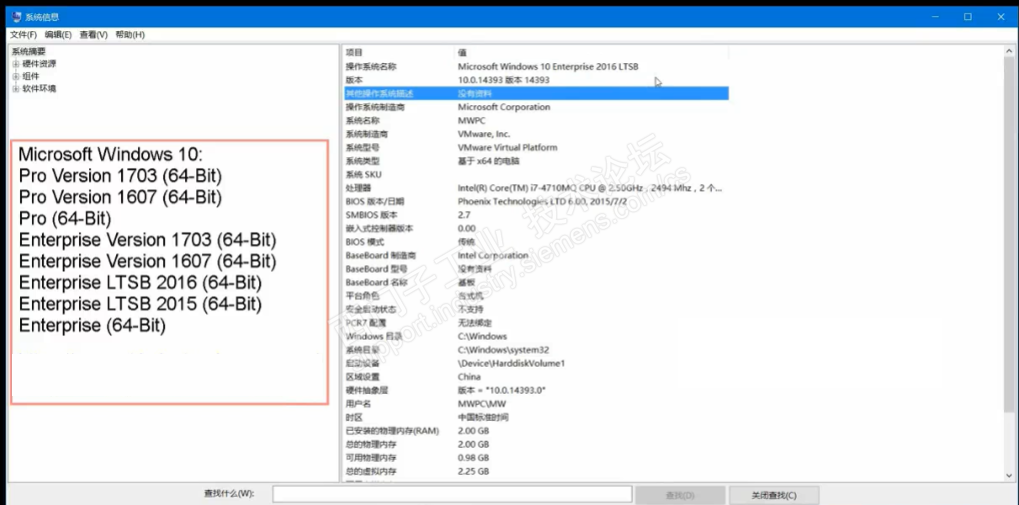Select the 组件 tree label
Viewport: 1019px width, 505px height.
tap(31, 76)
